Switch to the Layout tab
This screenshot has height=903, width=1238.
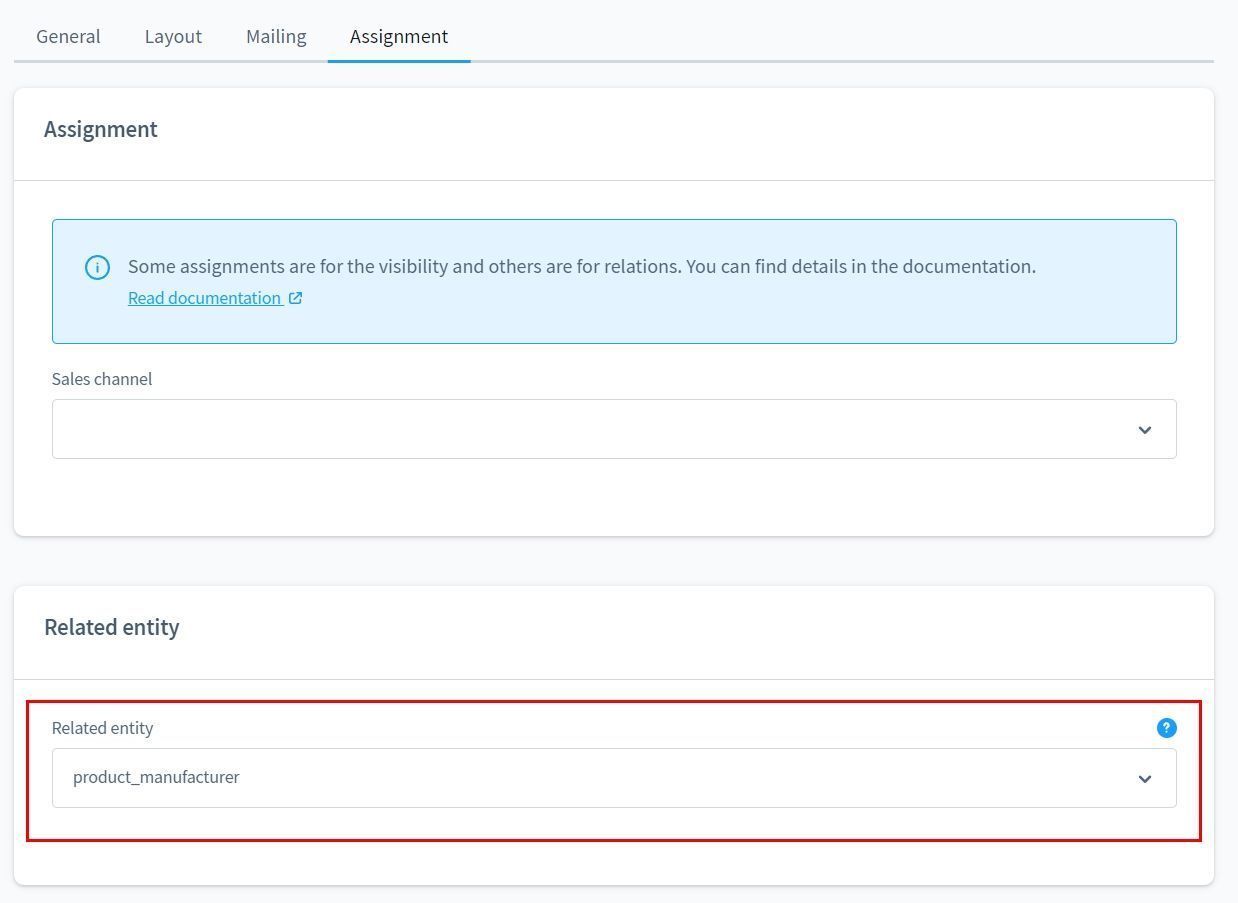click(173, 36)
